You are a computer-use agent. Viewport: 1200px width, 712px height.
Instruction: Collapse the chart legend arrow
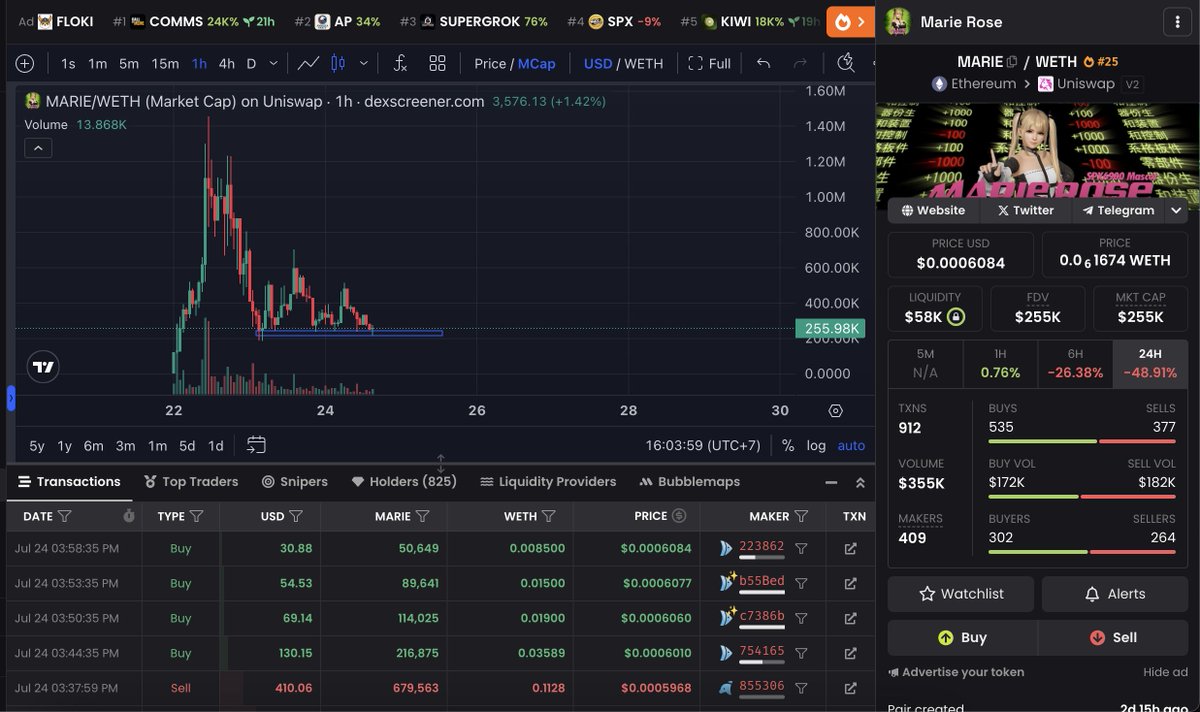click(37, 148)
